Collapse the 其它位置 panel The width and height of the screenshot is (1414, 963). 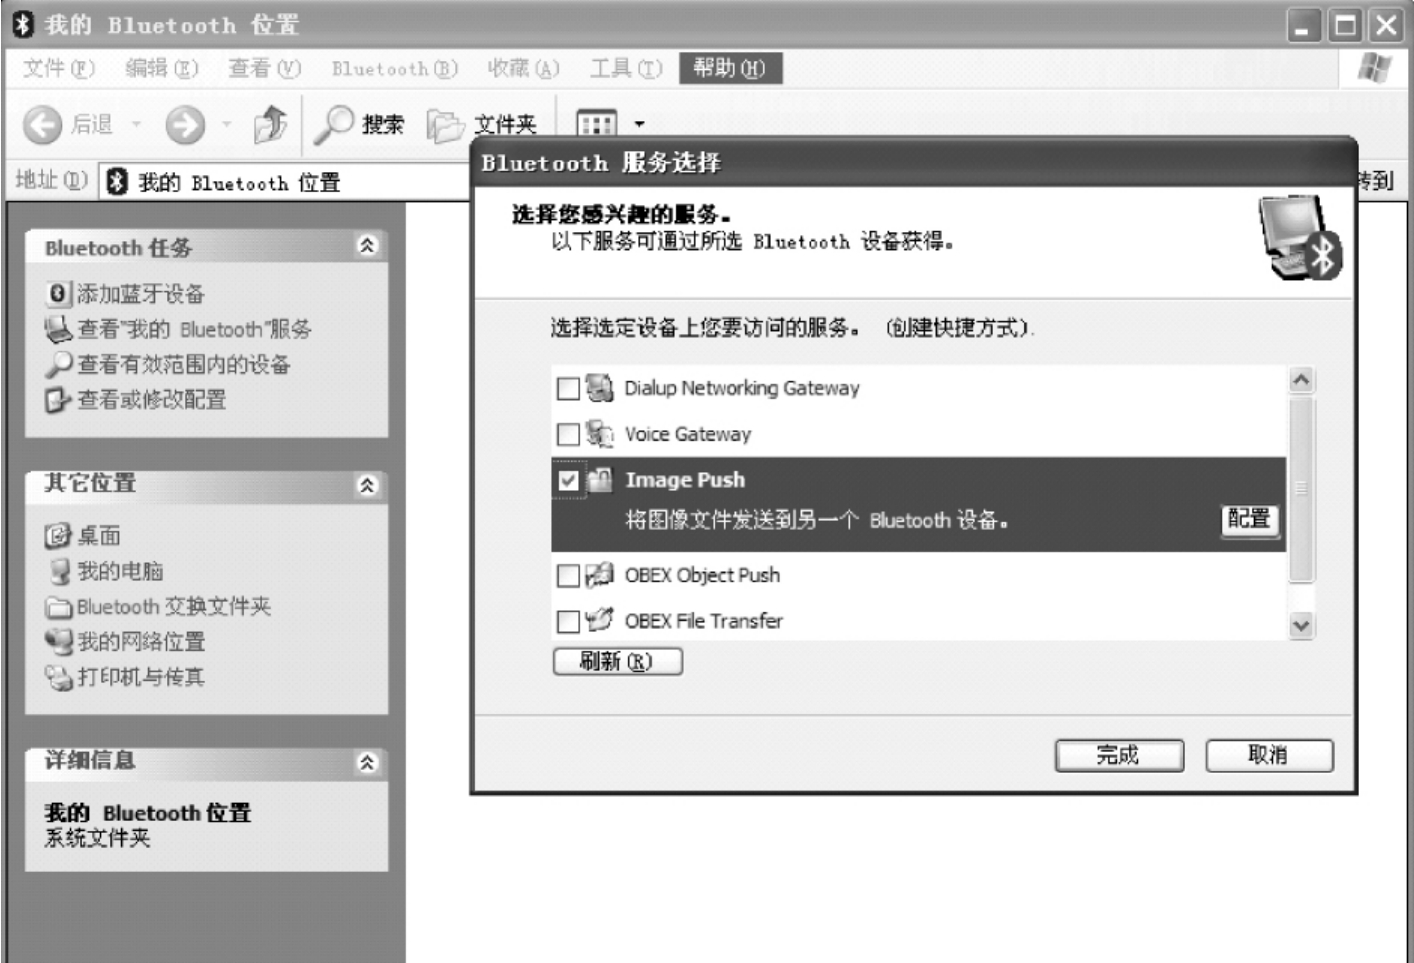pos(368,485)
